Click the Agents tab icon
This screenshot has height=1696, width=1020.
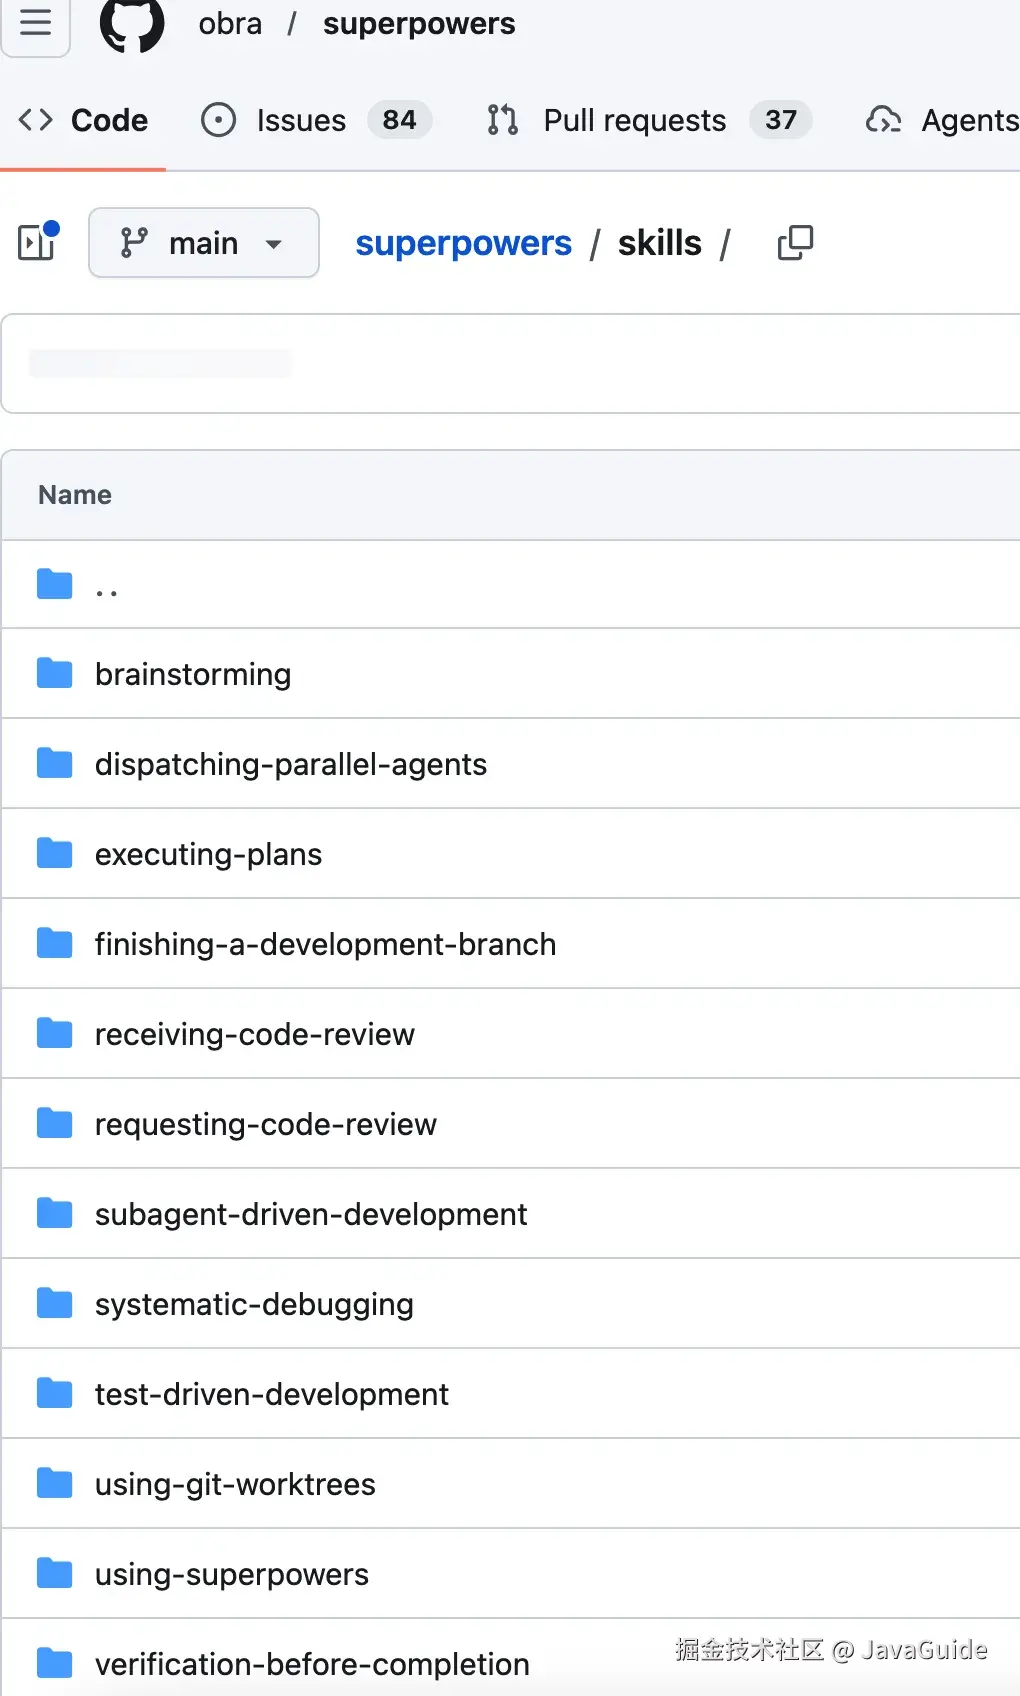pos(883,120)
